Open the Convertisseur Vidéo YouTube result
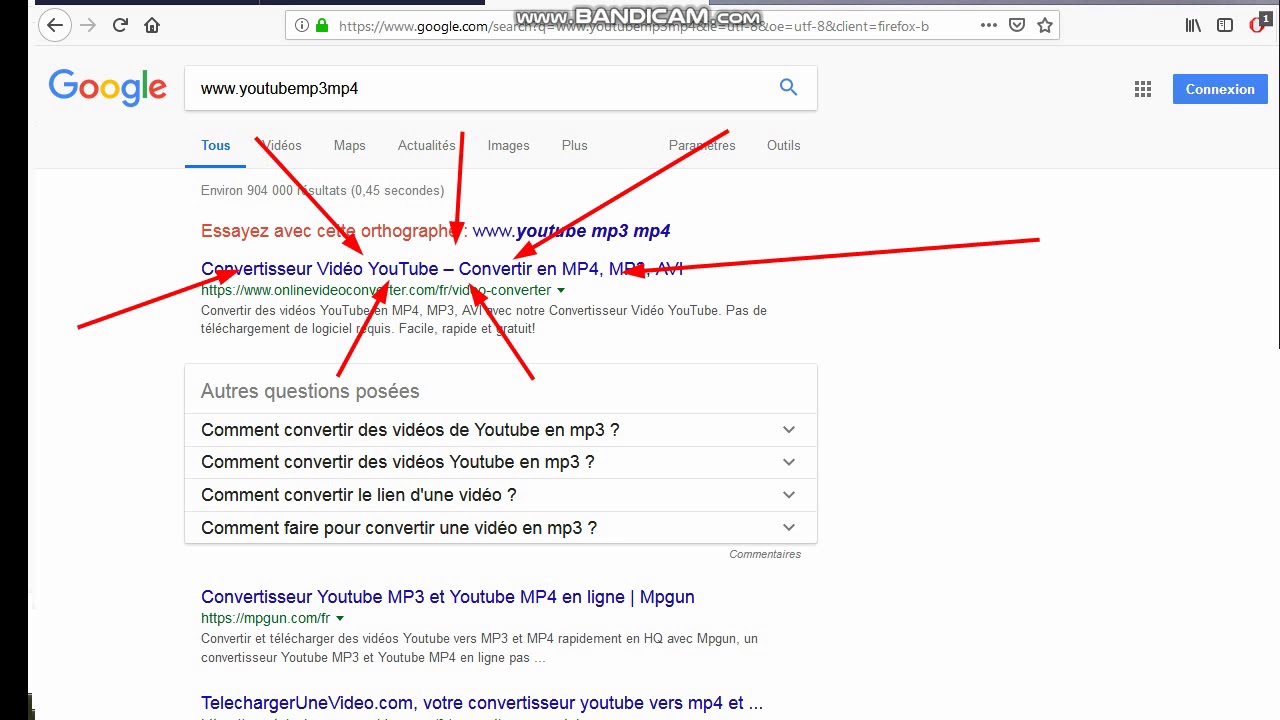The height and width of the screenshot is (720, 1280). click(x=442, y=269)
